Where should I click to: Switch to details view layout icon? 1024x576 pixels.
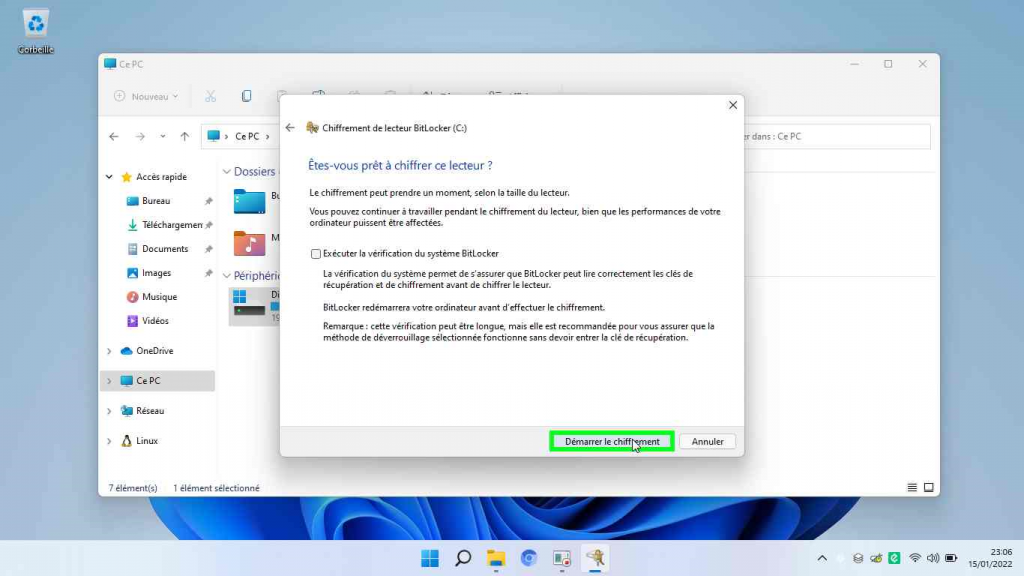[912, 488]
